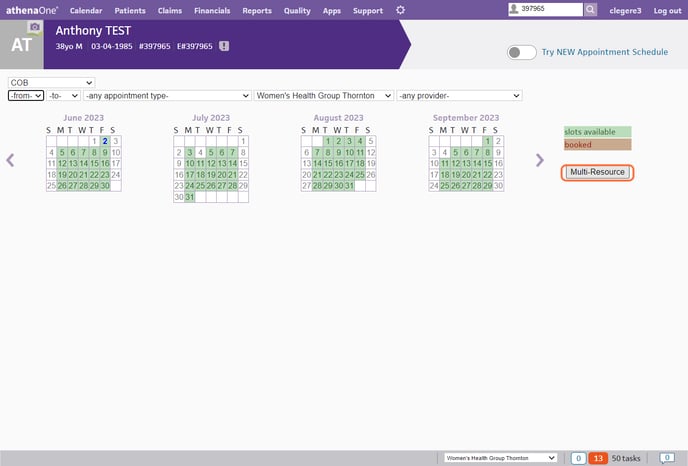Go to previous months with left arrow

coord(11,160)
